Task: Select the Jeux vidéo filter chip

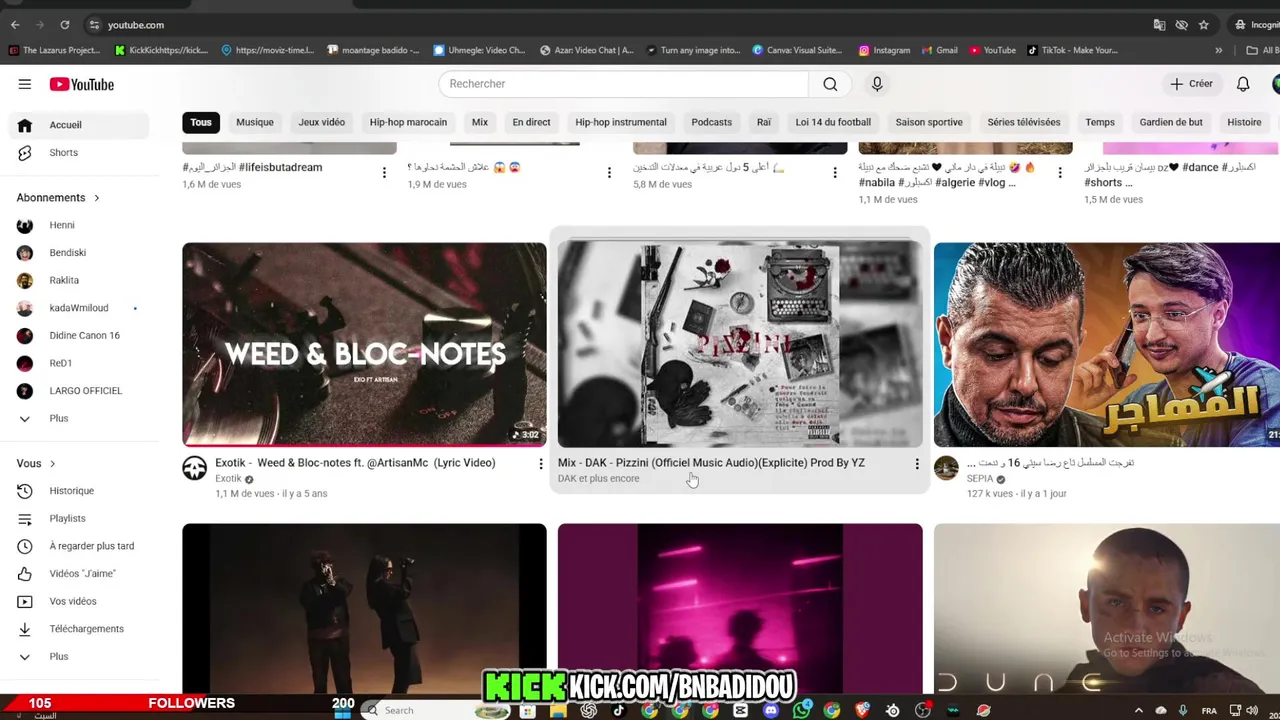Action: (322, 122)
